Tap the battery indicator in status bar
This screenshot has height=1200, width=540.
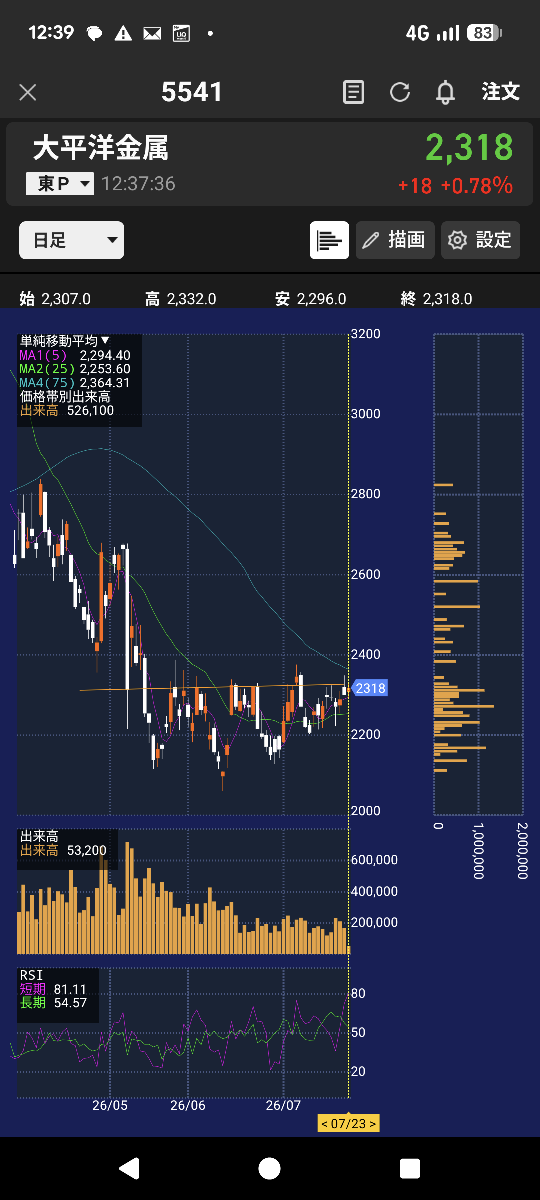pyautogui.click(x=483, y=33)
